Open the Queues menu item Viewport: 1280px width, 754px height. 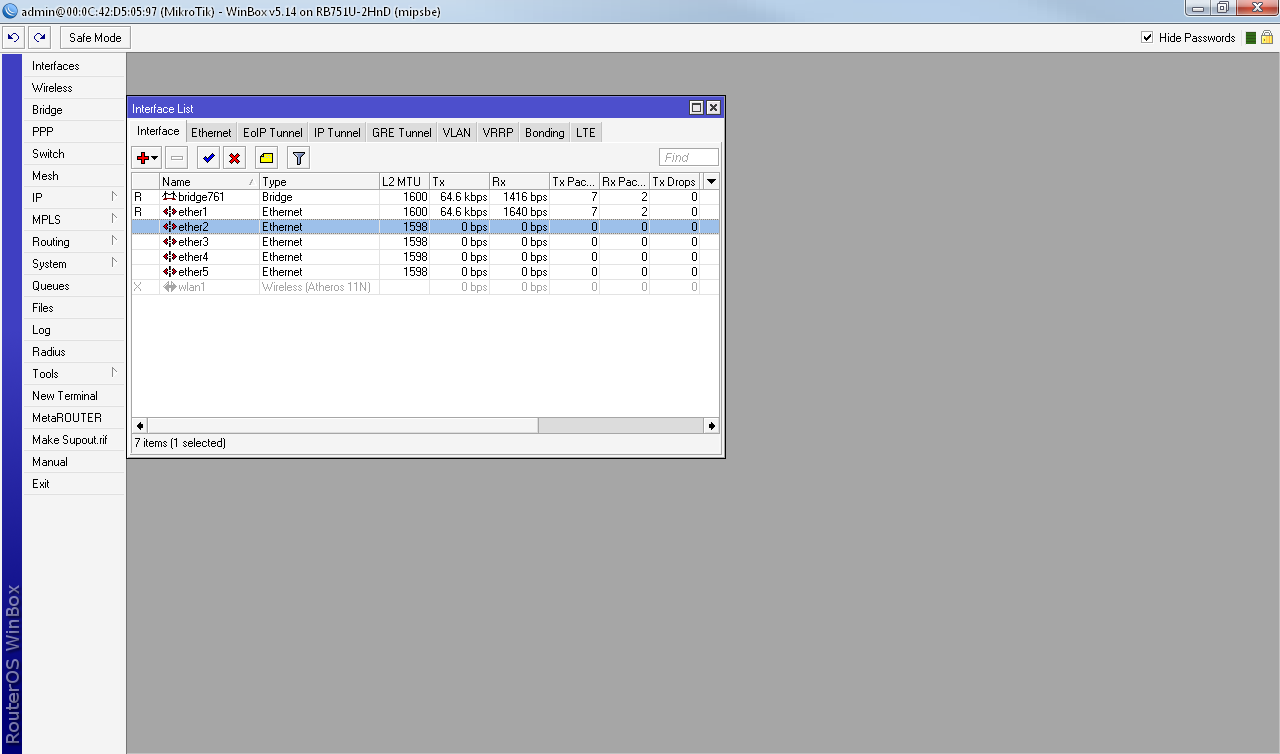74,286
